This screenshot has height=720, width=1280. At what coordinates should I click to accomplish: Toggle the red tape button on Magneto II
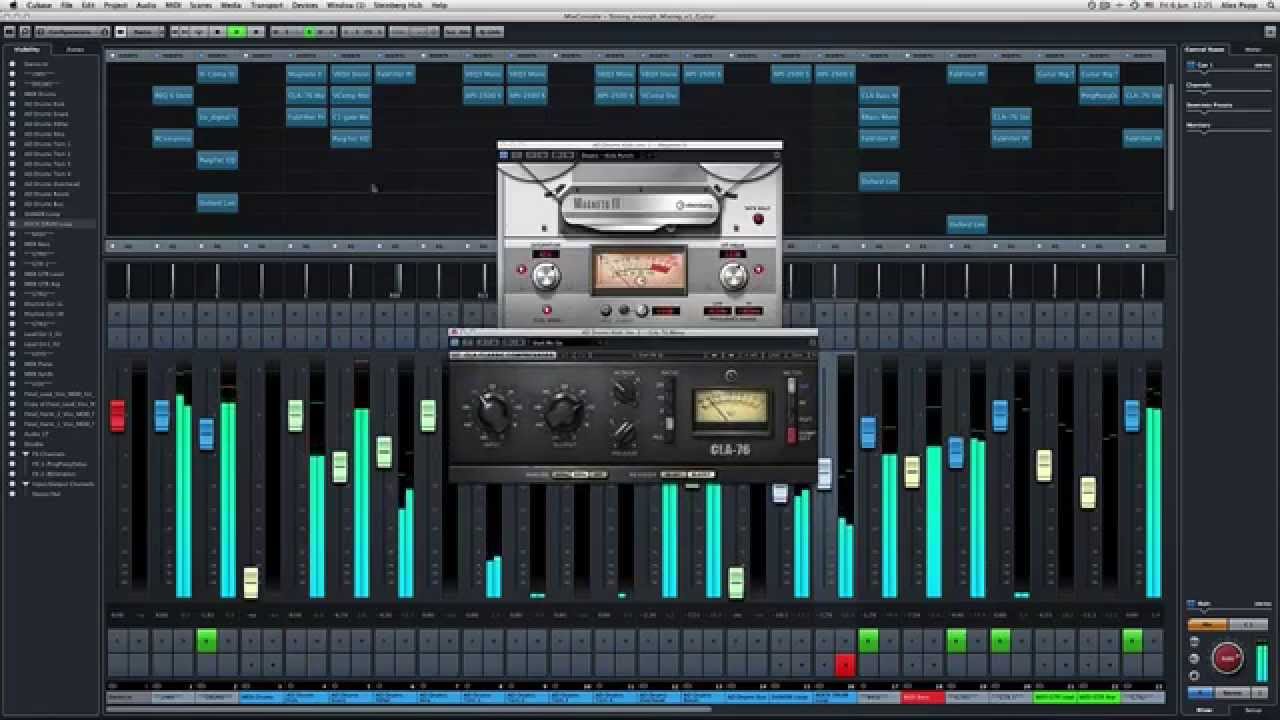758,219
